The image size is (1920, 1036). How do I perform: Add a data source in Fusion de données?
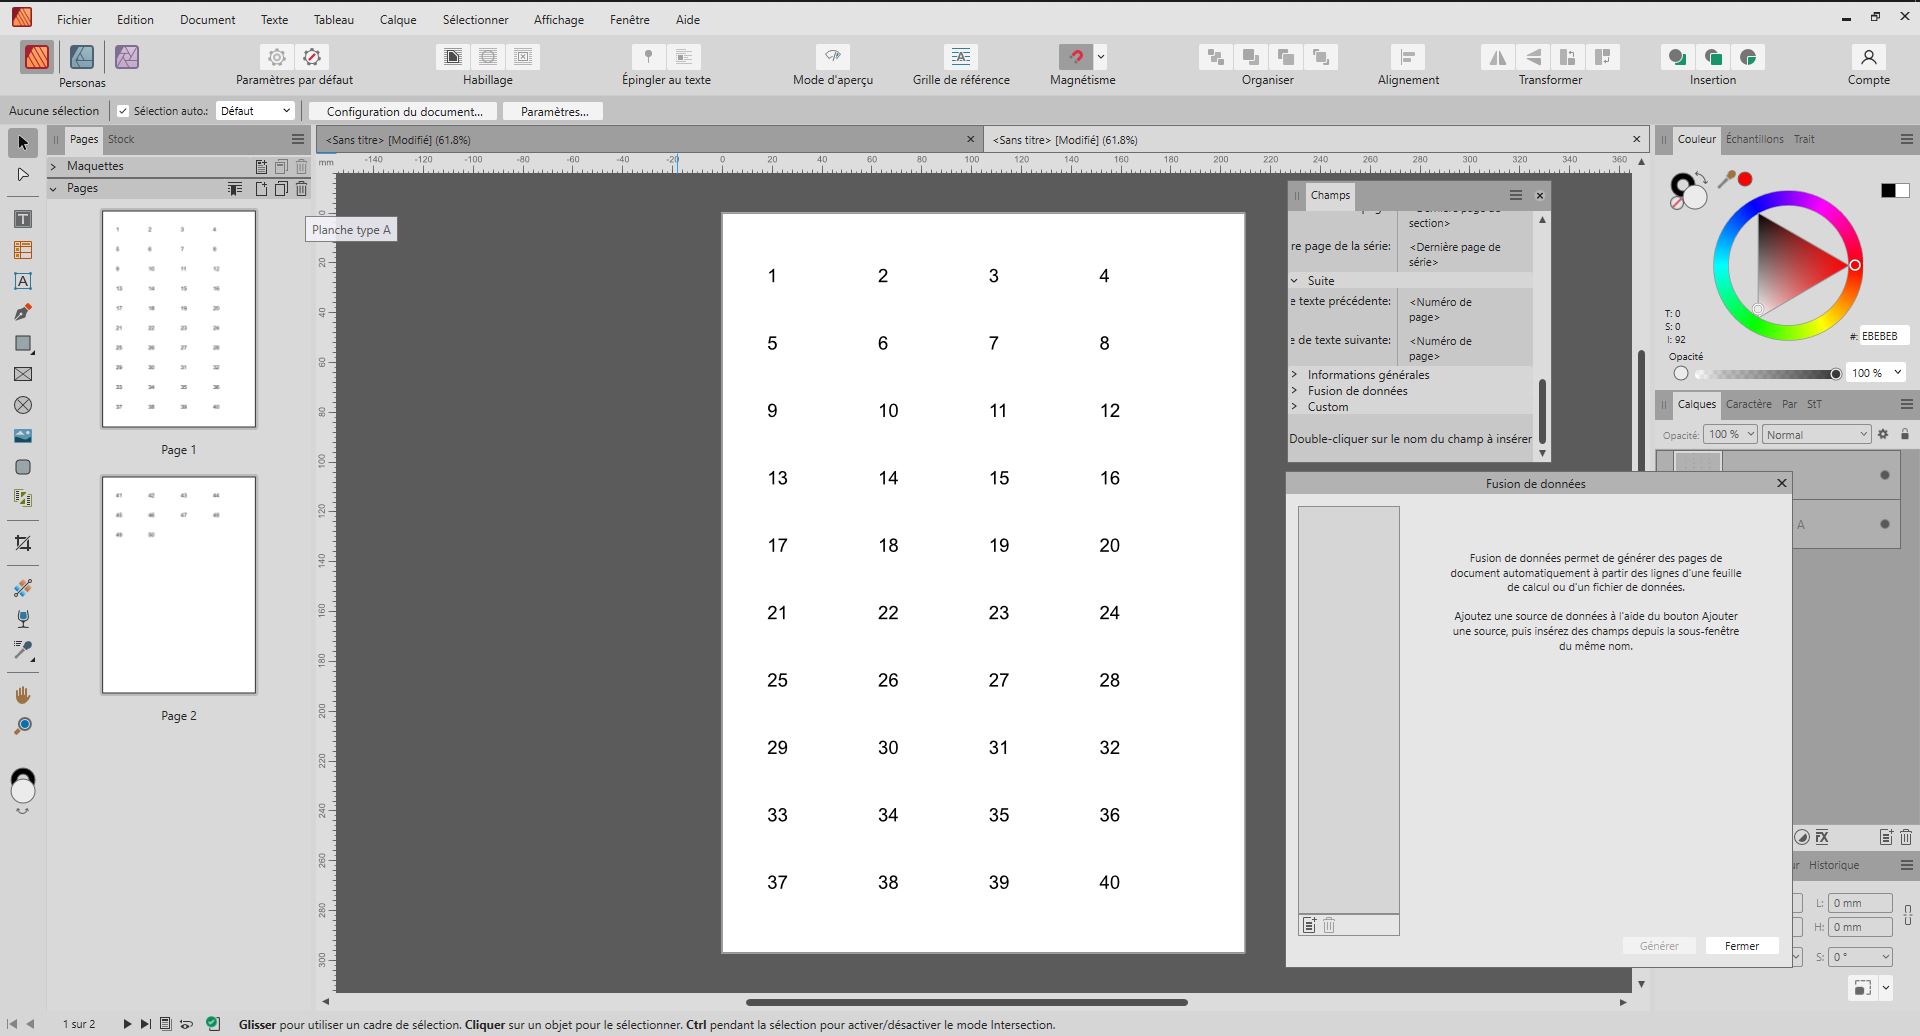1309,925
